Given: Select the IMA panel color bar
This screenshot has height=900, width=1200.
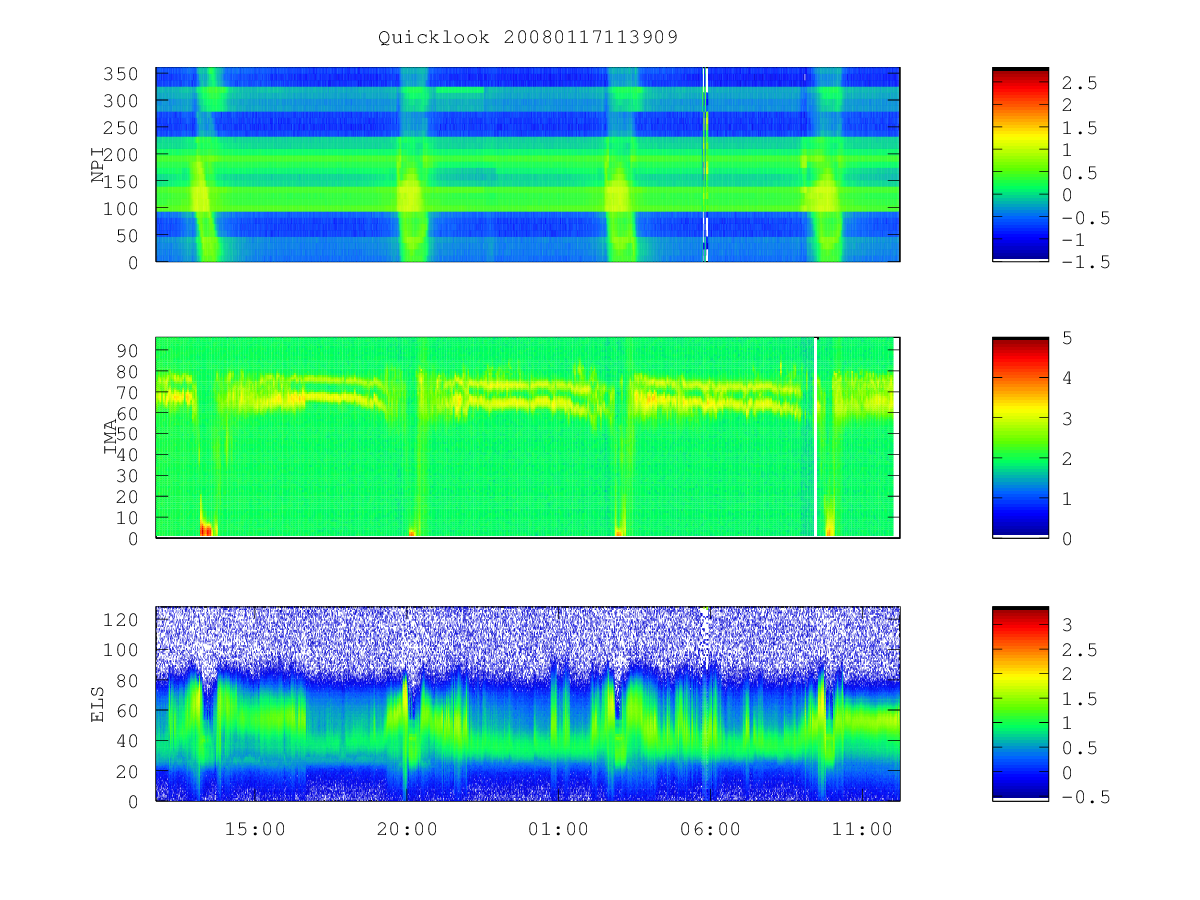Looking at the screenshot, I should click(1020, 437).
